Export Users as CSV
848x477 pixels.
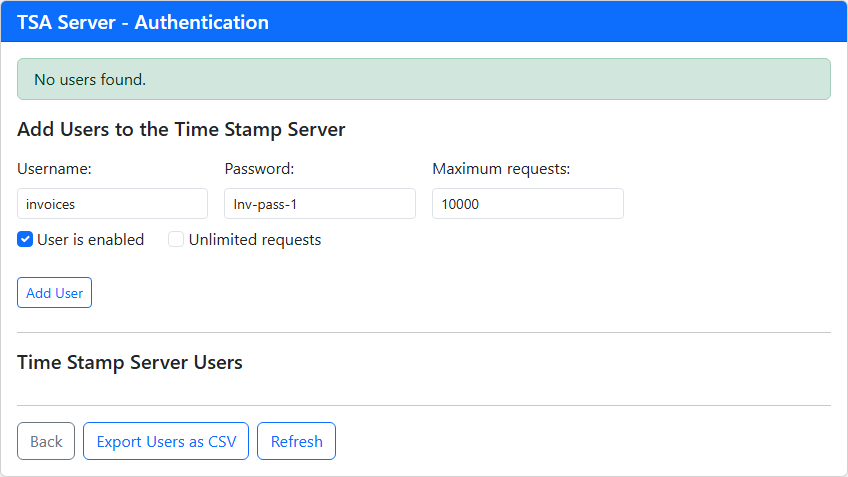point(166,441)
